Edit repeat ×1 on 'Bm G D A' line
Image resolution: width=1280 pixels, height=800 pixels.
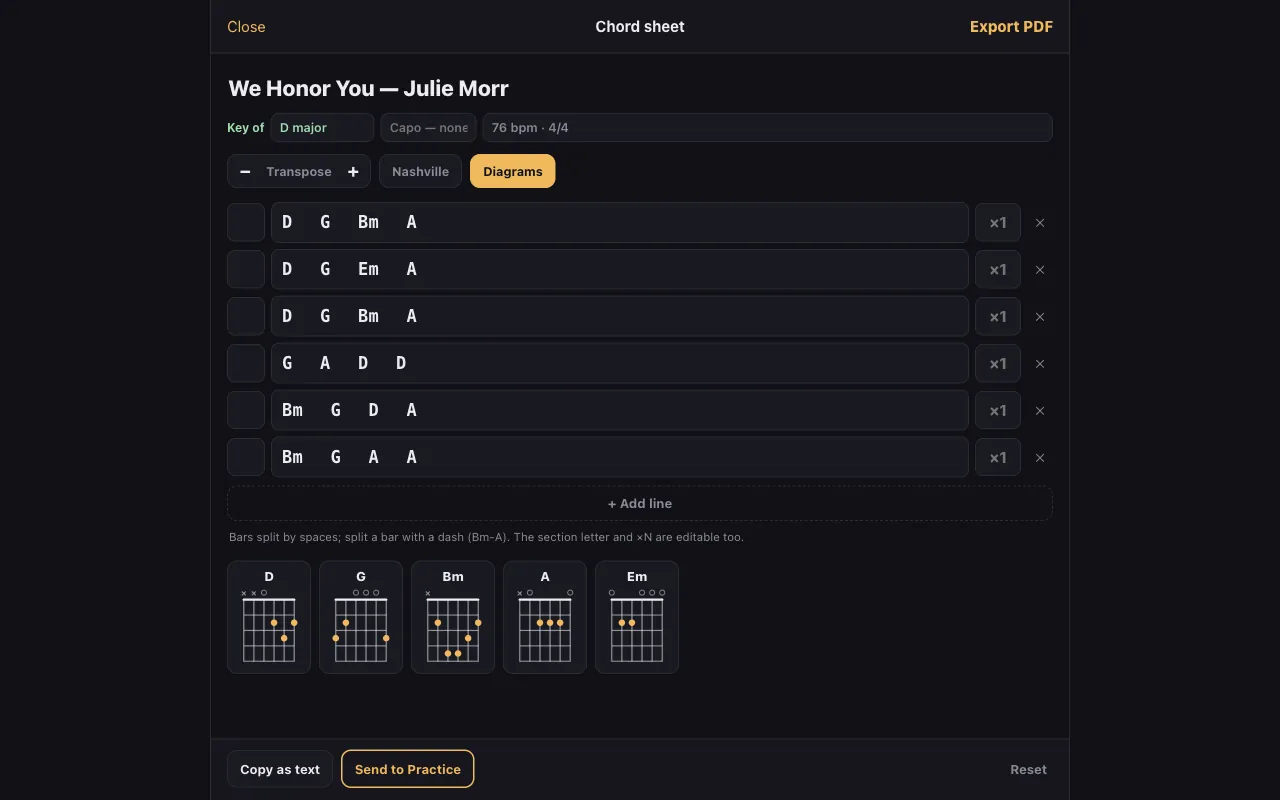pyautogui.click(x=998, y=411)
